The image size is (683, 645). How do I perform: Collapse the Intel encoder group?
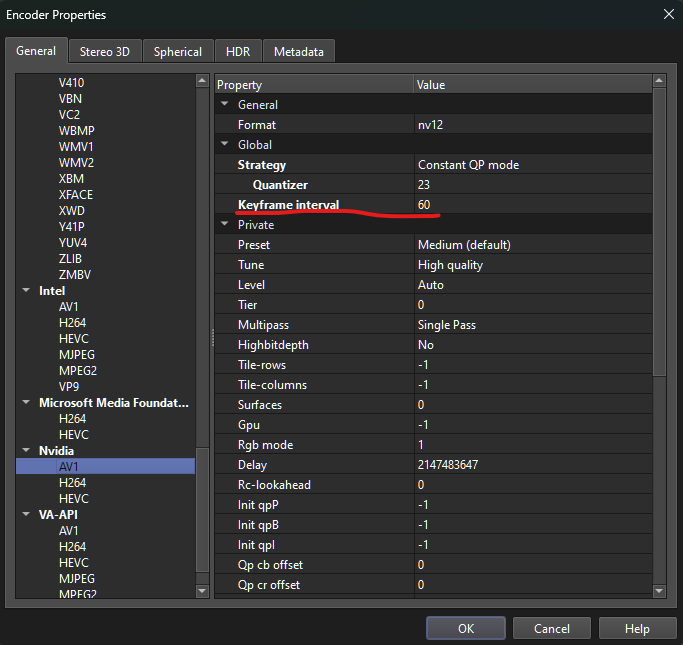(27, 291)
